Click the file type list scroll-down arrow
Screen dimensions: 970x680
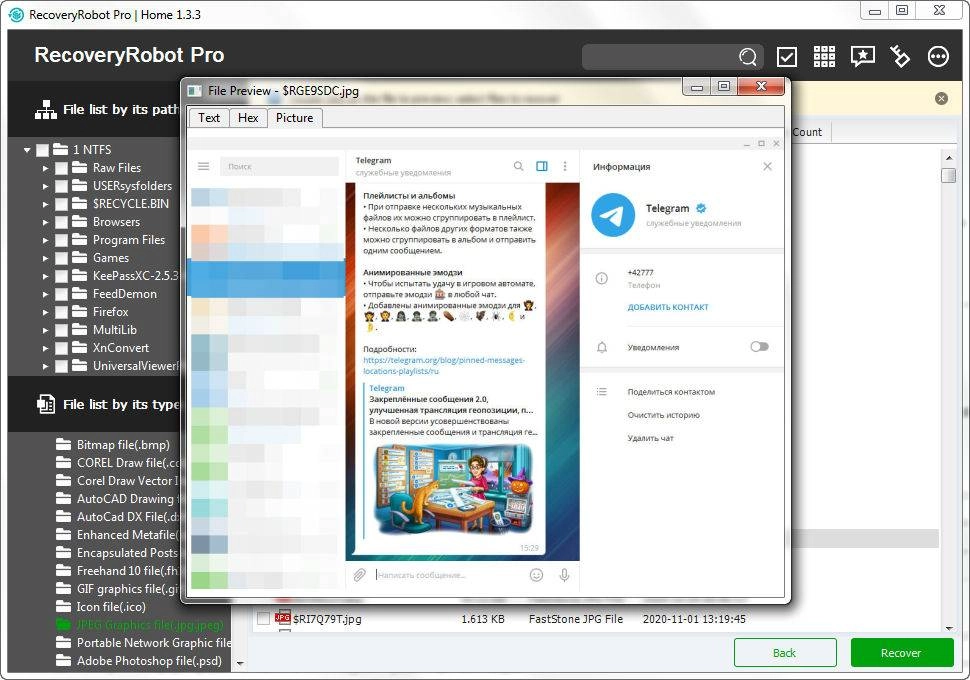[x=240, y=663]
